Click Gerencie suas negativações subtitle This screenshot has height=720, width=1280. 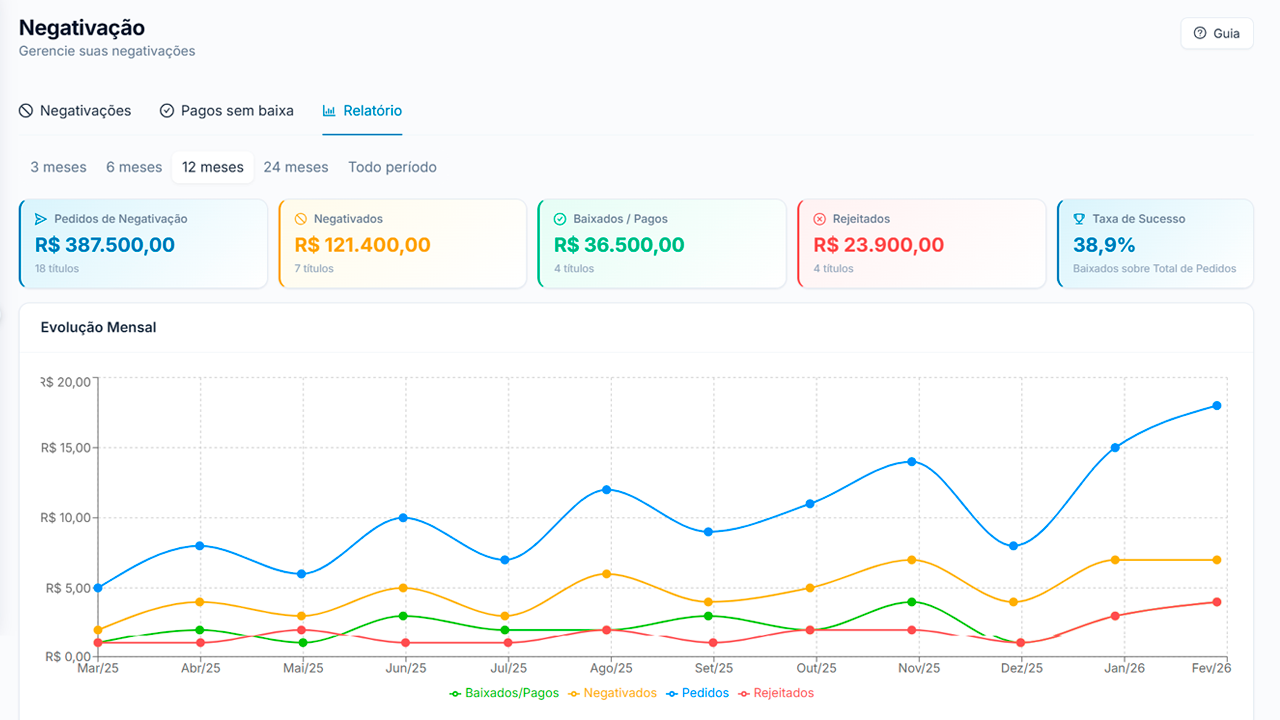point(107,51)
